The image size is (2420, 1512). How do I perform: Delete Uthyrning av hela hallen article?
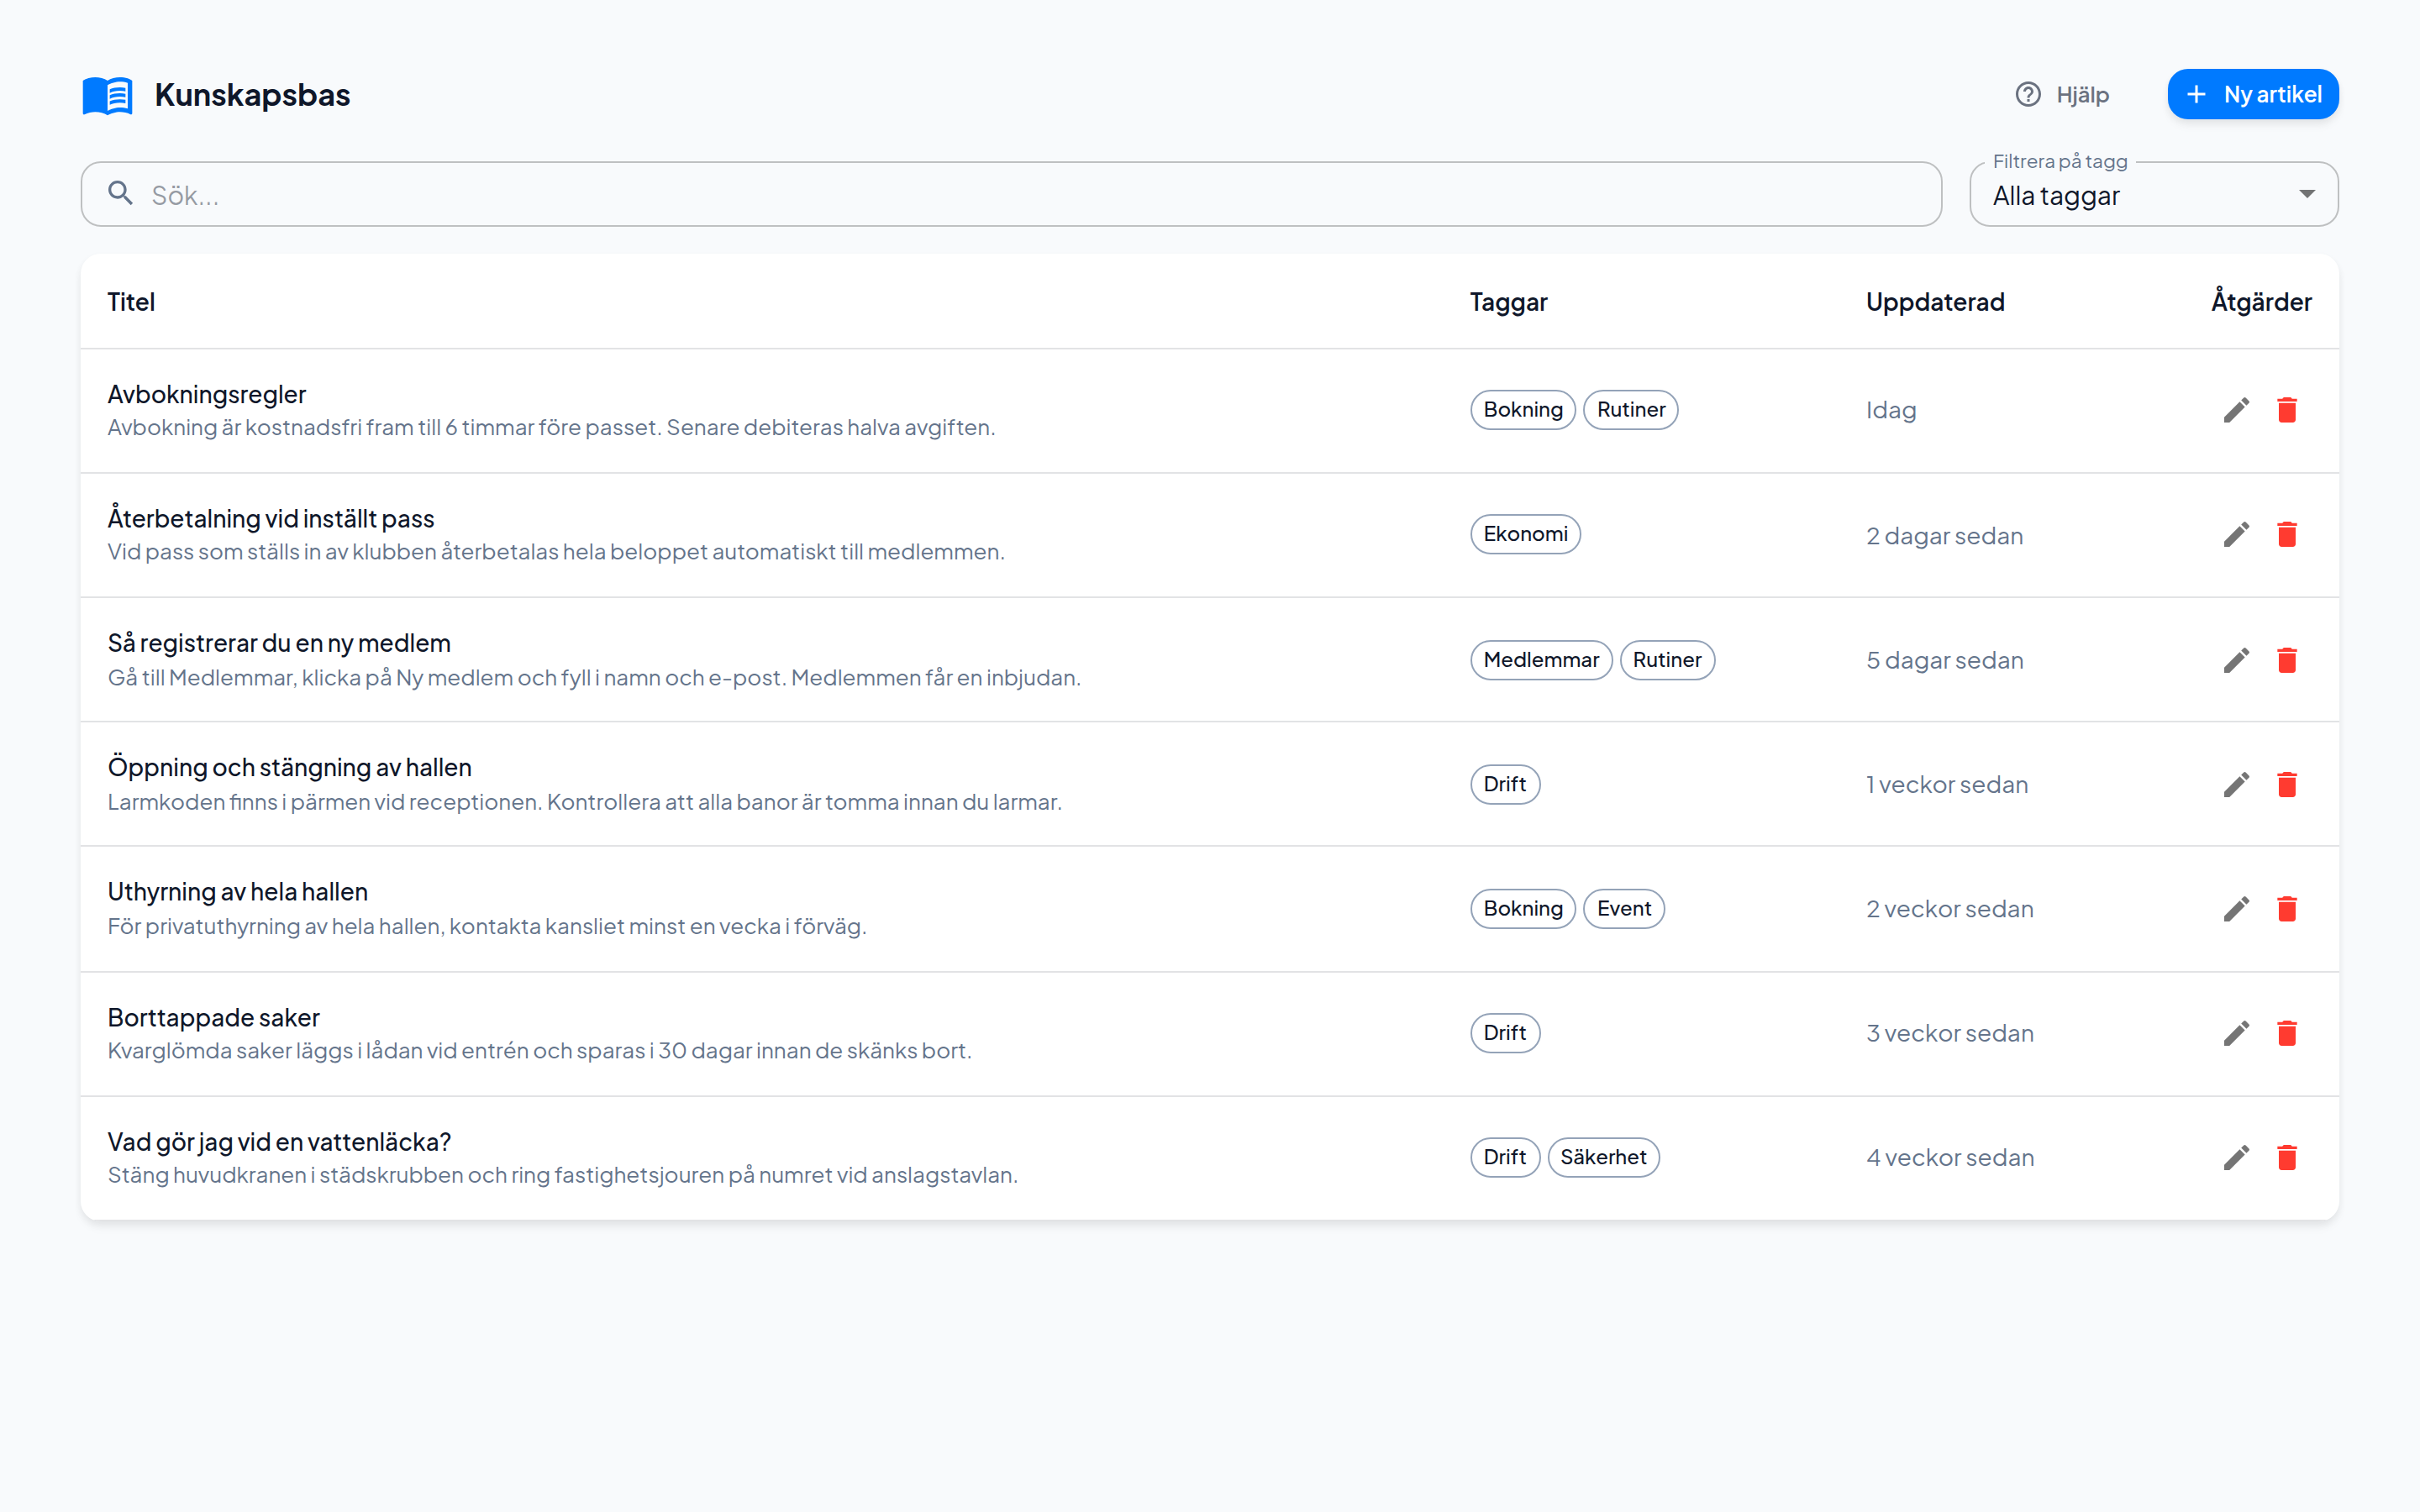(x=2287, y=909)
